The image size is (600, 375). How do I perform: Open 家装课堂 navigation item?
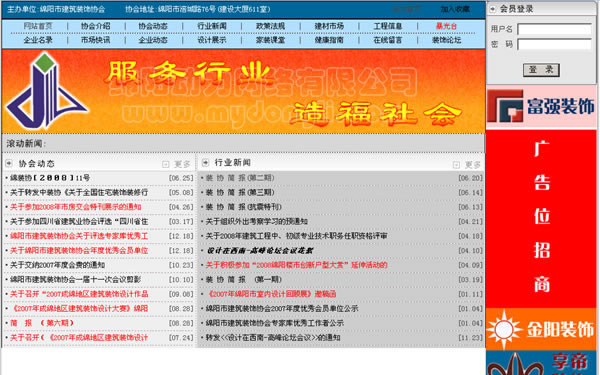point(271,40)
